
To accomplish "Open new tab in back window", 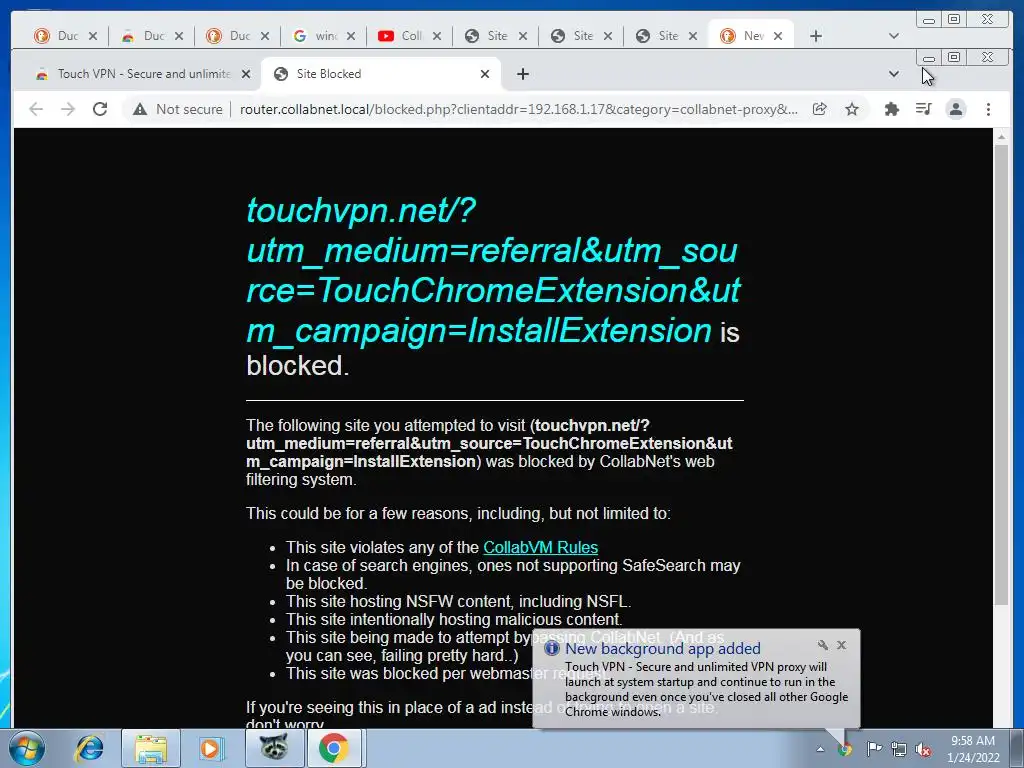I will (816, 36).
